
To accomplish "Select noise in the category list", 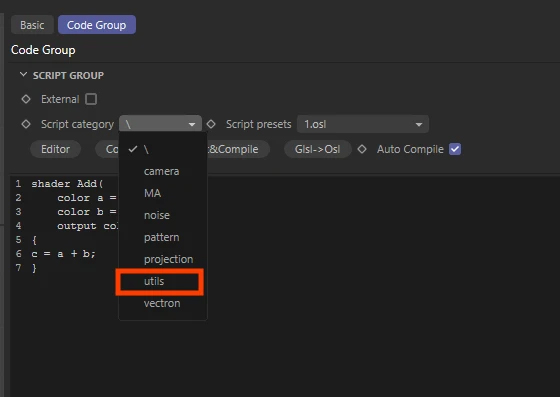I will [163, 215].
